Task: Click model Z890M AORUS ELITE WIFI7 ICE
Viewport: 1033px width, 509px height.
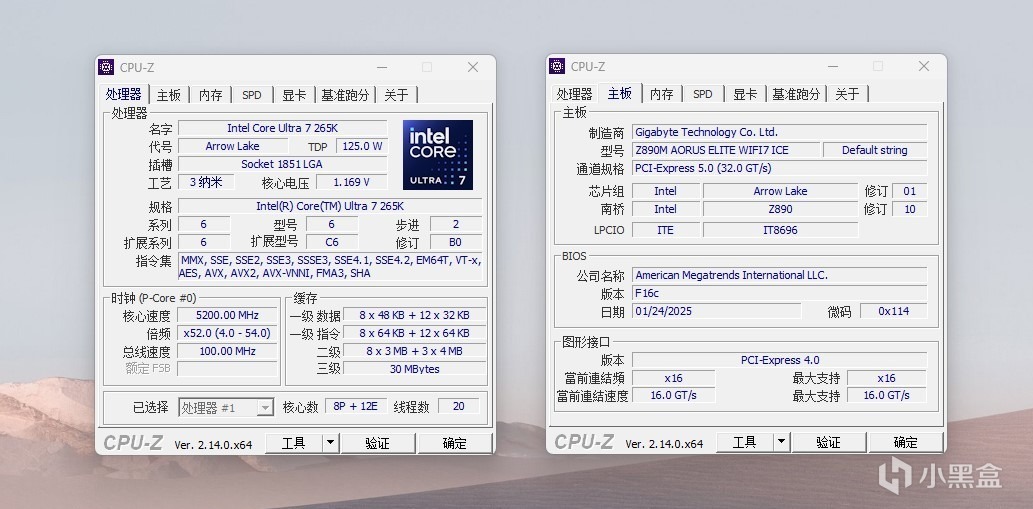Action: click(x=726, y=150)
